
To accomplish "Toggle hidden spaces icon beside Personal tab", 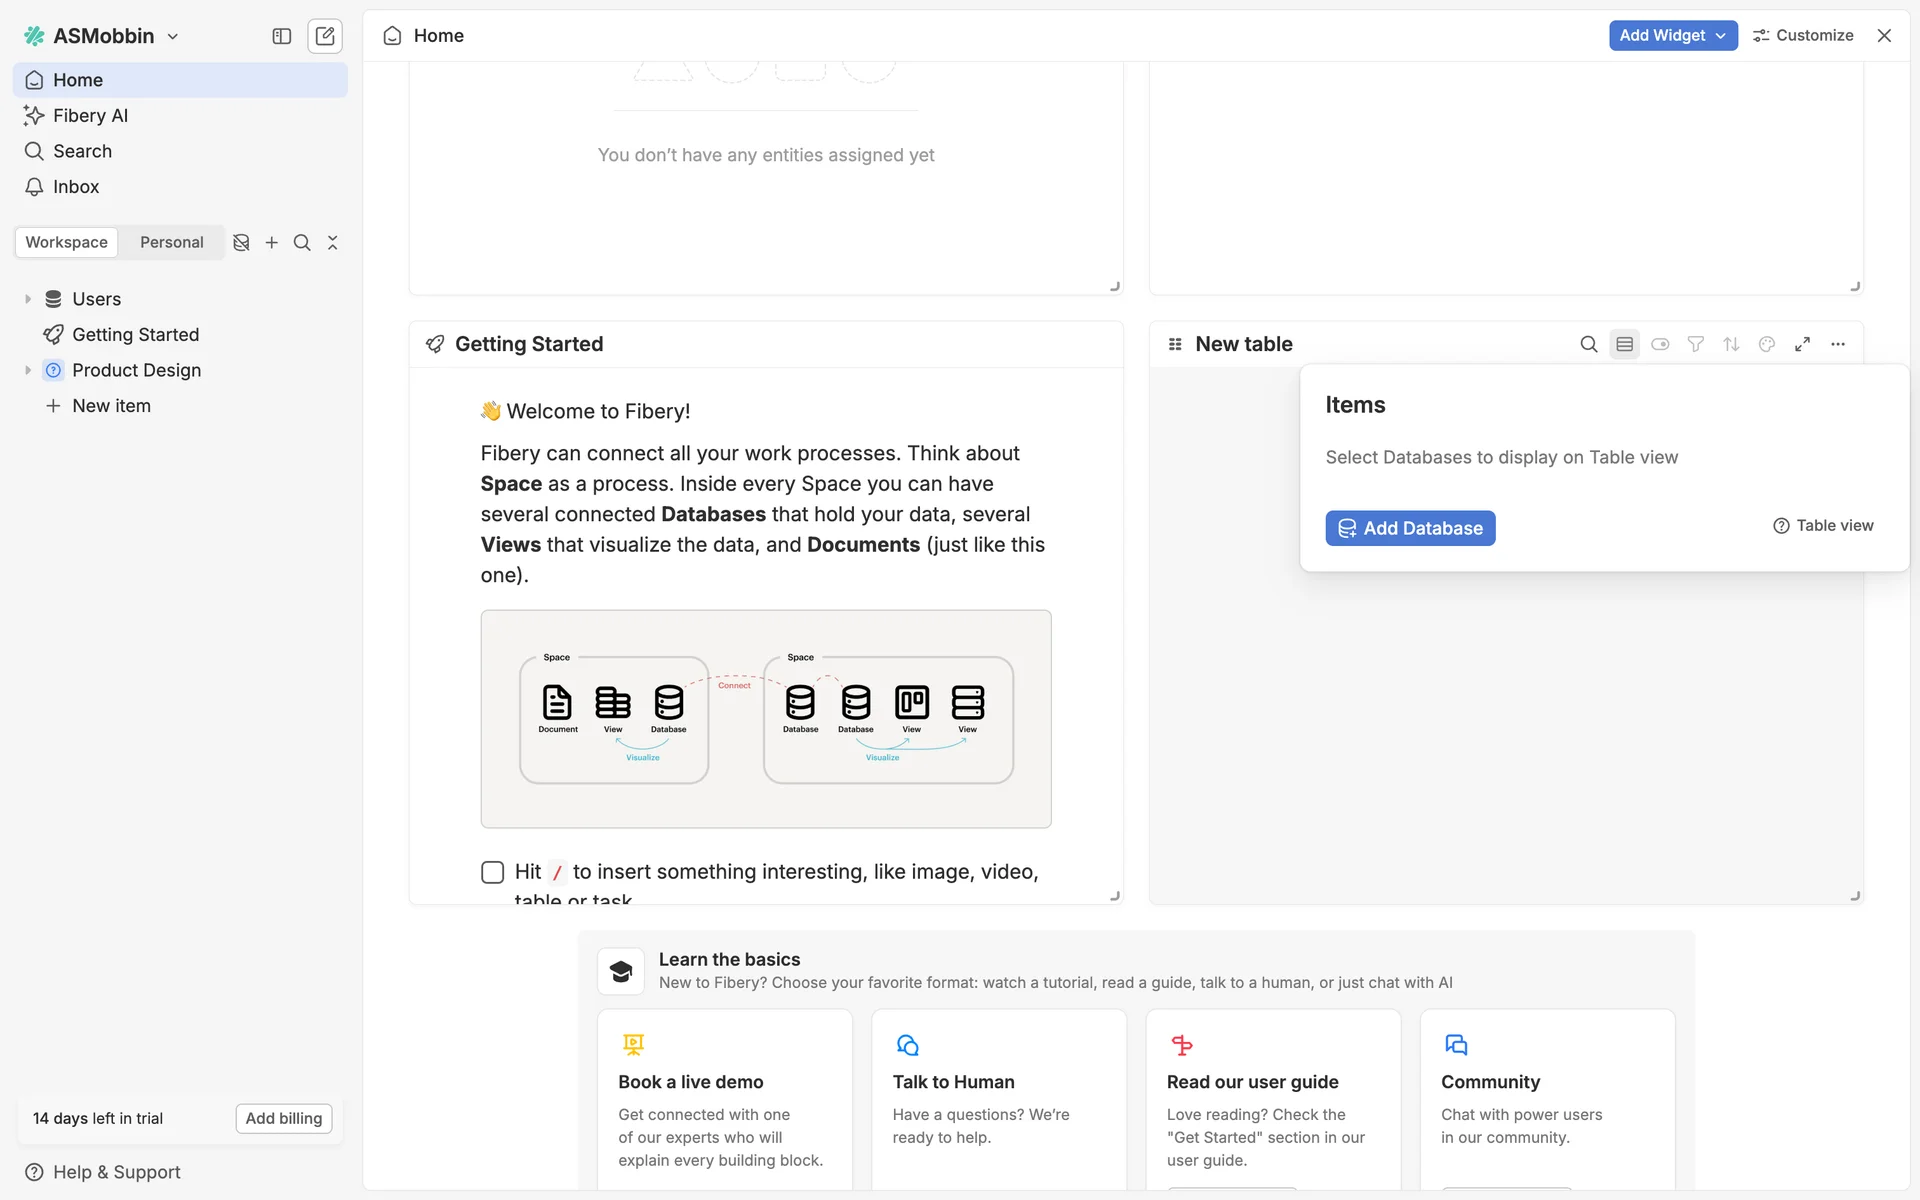I will tap(241, 242).
